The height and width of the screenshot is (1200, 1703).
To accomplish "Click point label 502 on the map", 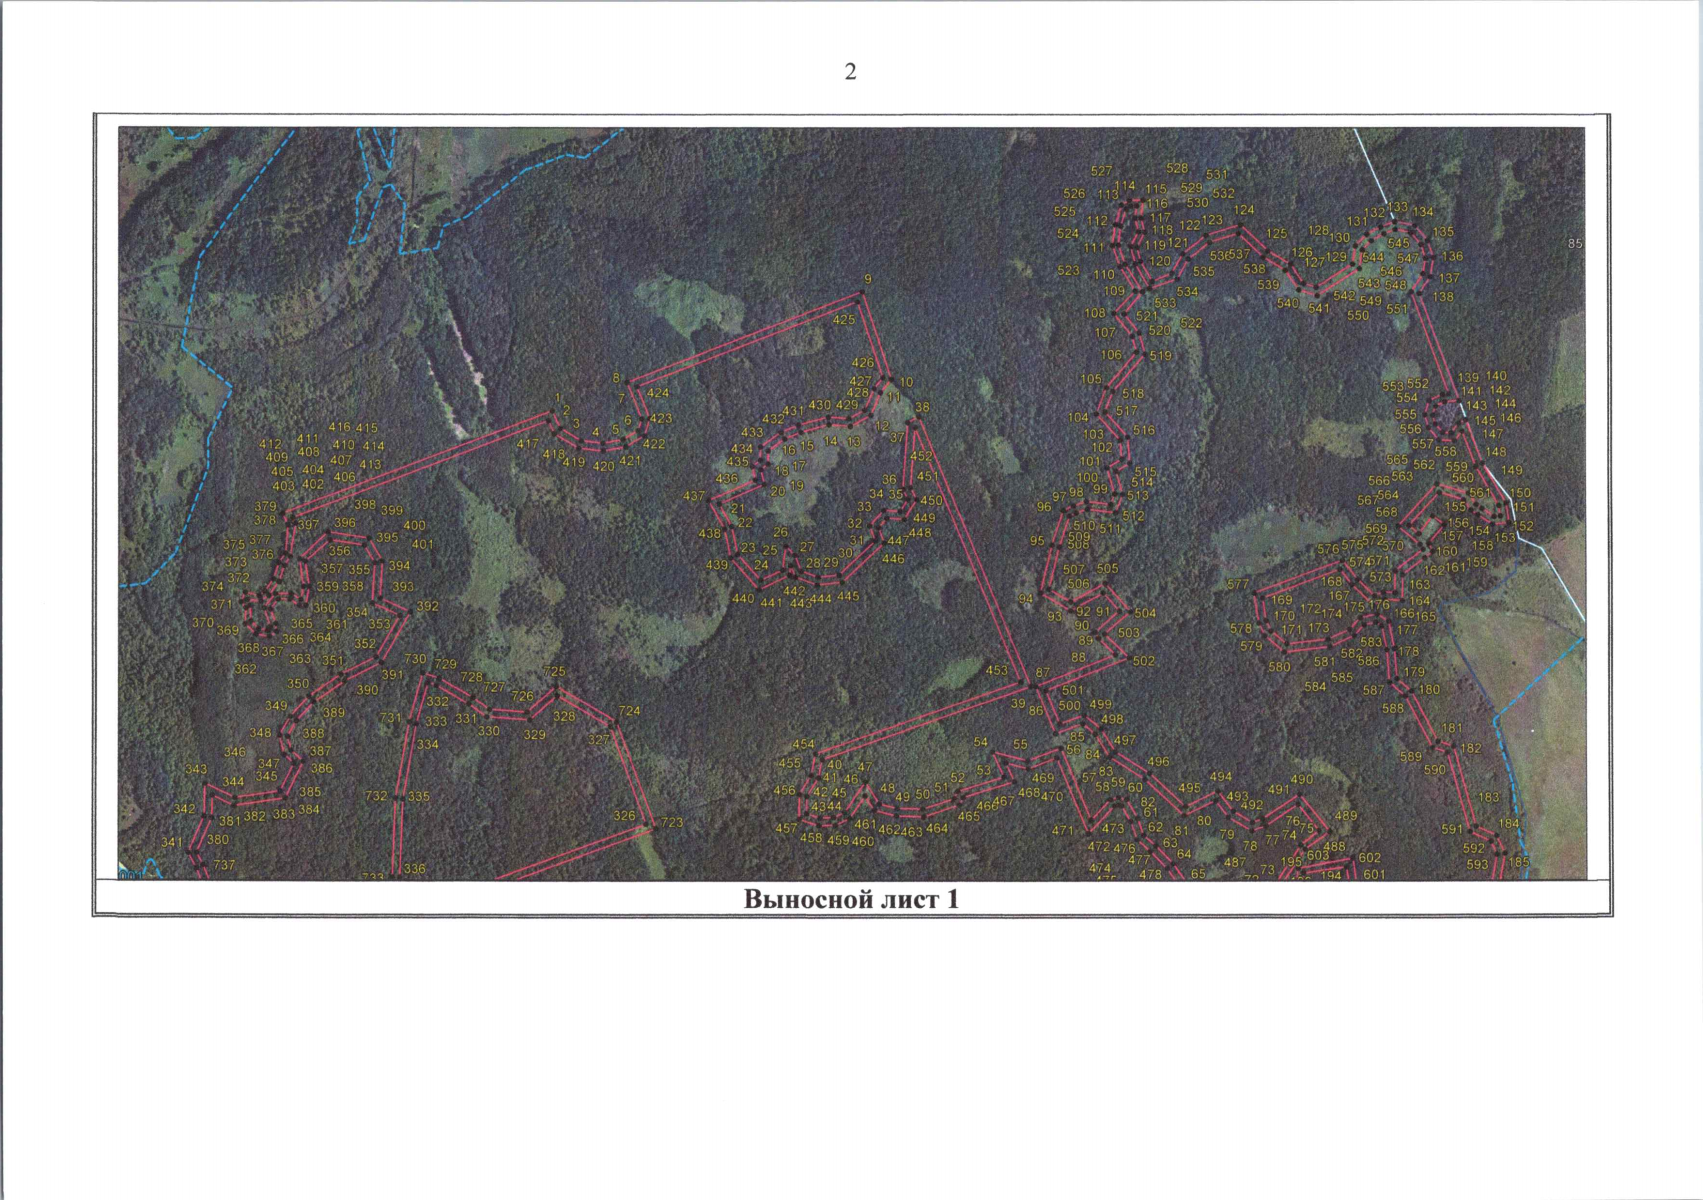I will click(x=1143, y=661).
